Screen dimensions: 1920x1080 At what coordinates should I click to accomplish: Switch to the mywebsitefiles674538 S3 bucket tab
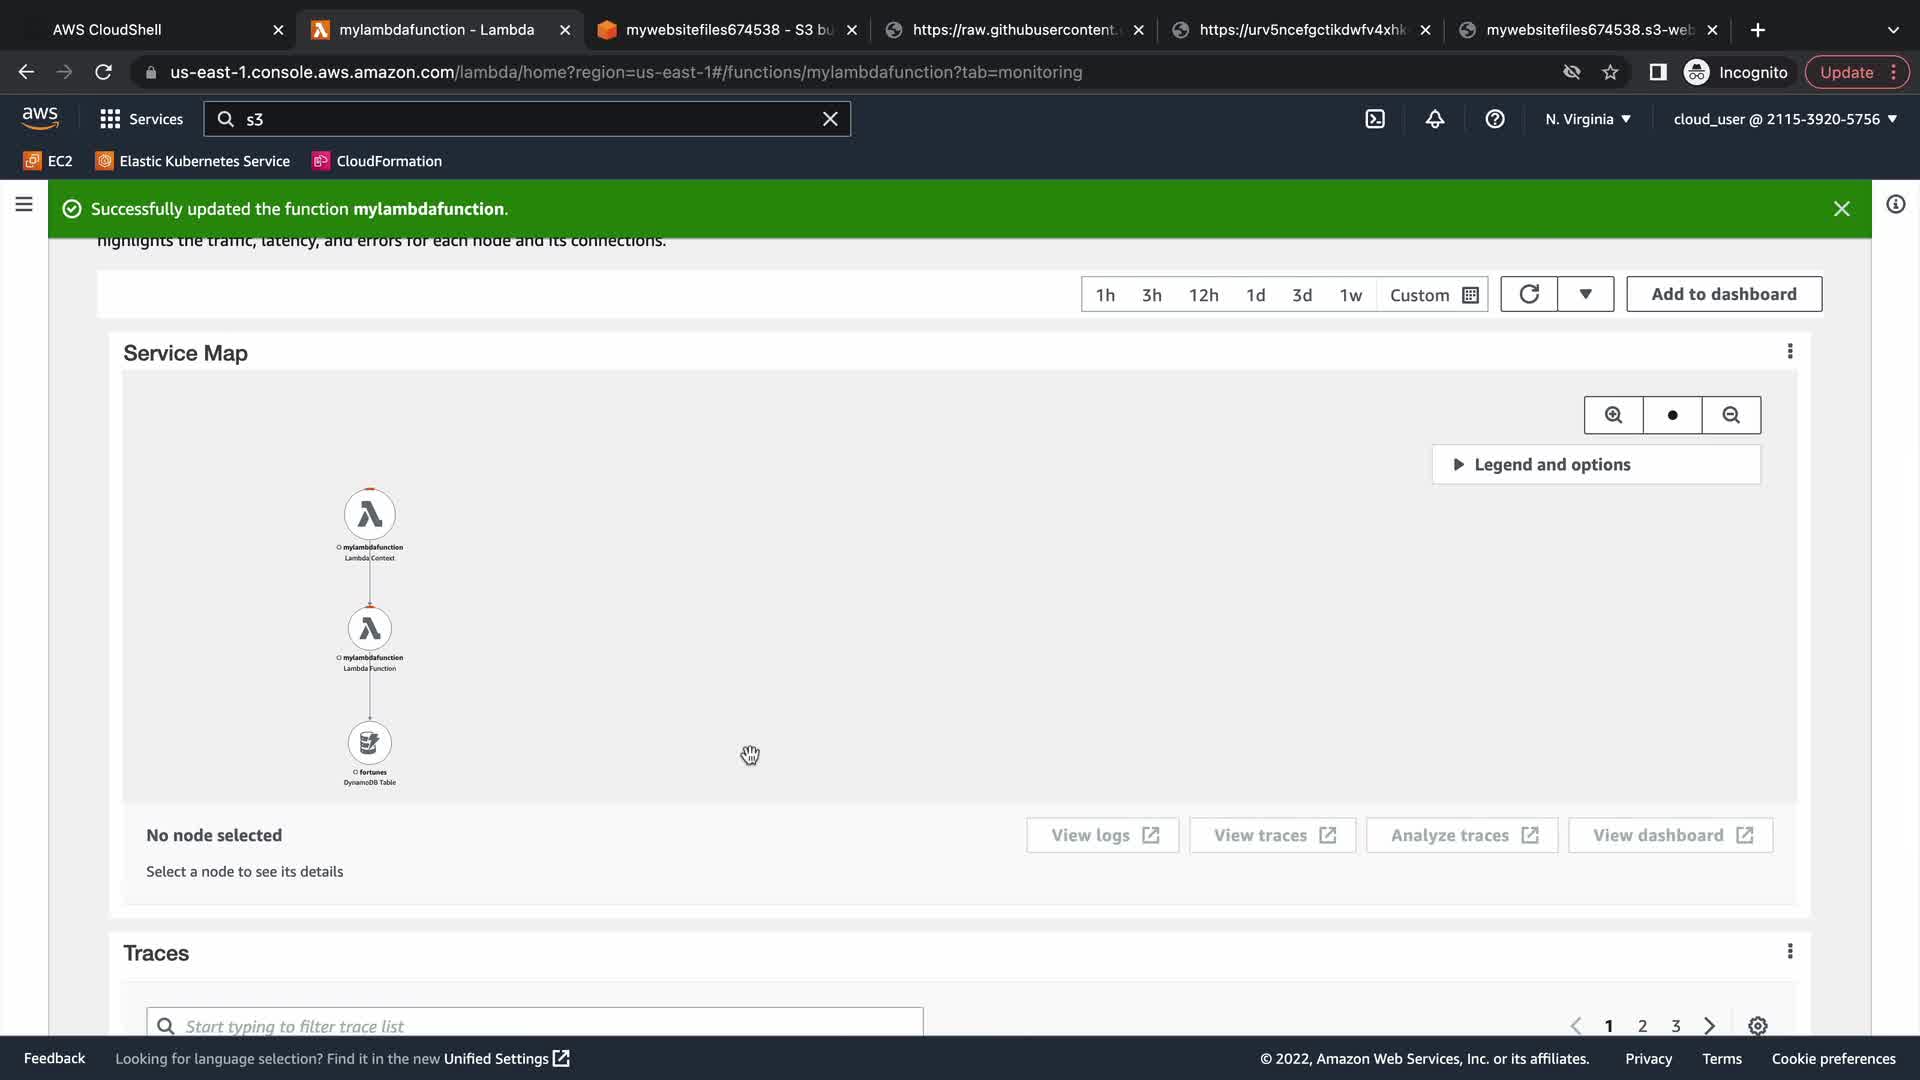tap(728, 30)
